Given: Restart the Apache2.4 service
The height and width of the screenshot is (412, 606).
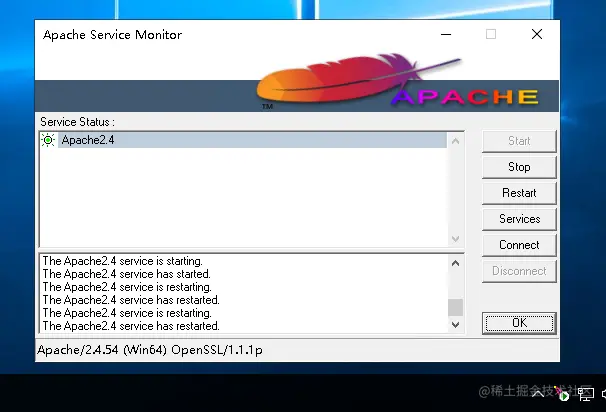Looking at the screenshot, I should click(x=519, y=193).
